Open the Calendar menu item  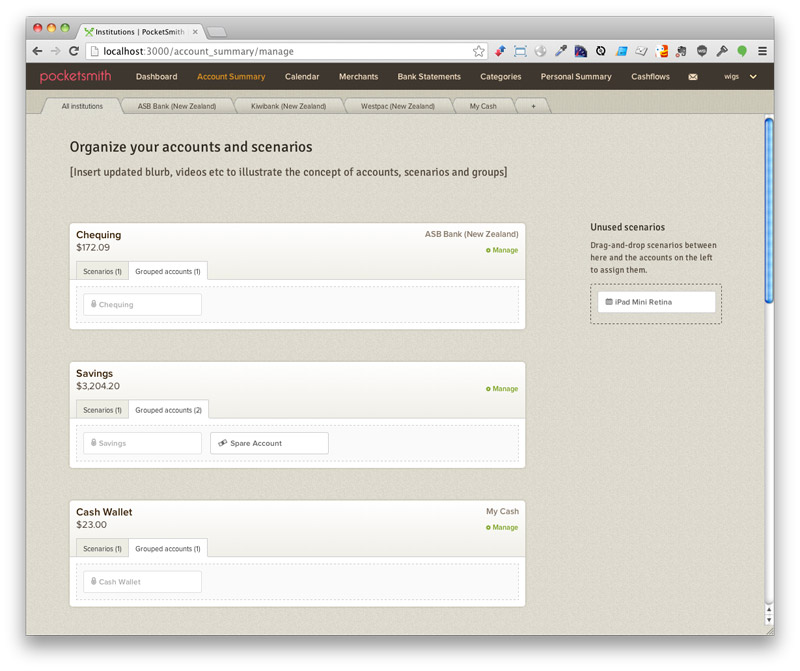pos(302,77)
